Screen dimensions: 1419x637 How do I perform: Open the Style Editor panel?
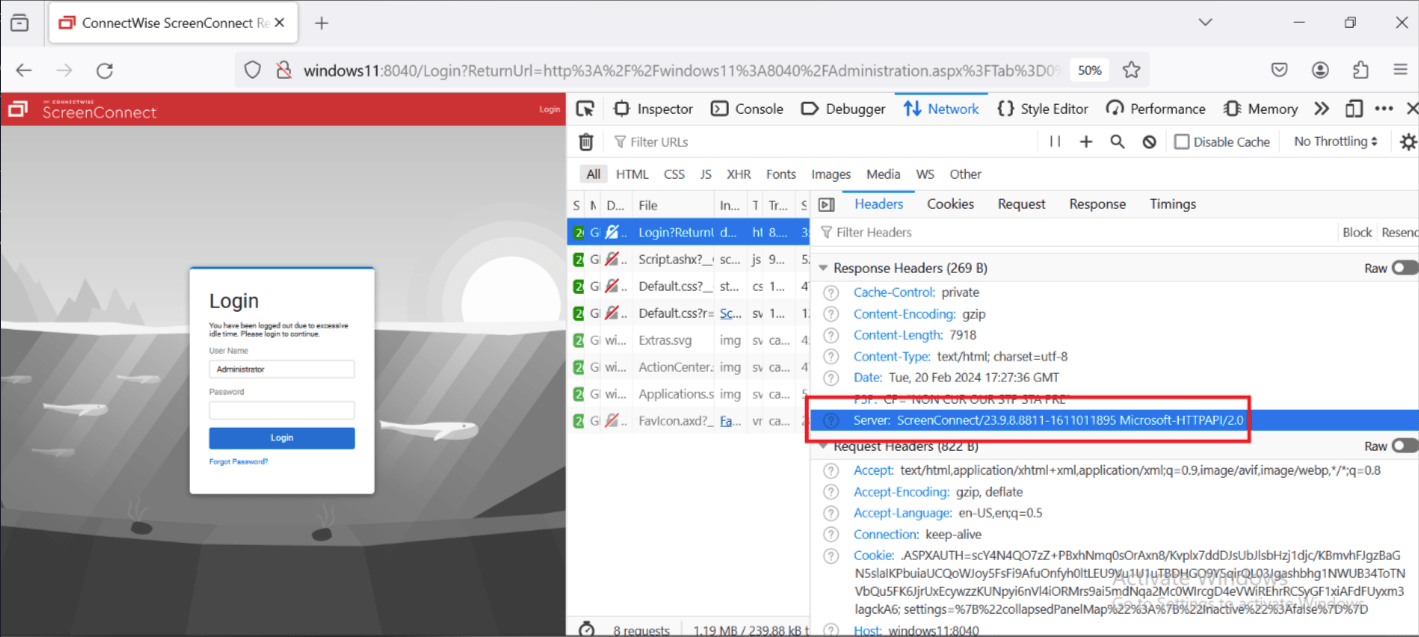tap(1043, 108)
